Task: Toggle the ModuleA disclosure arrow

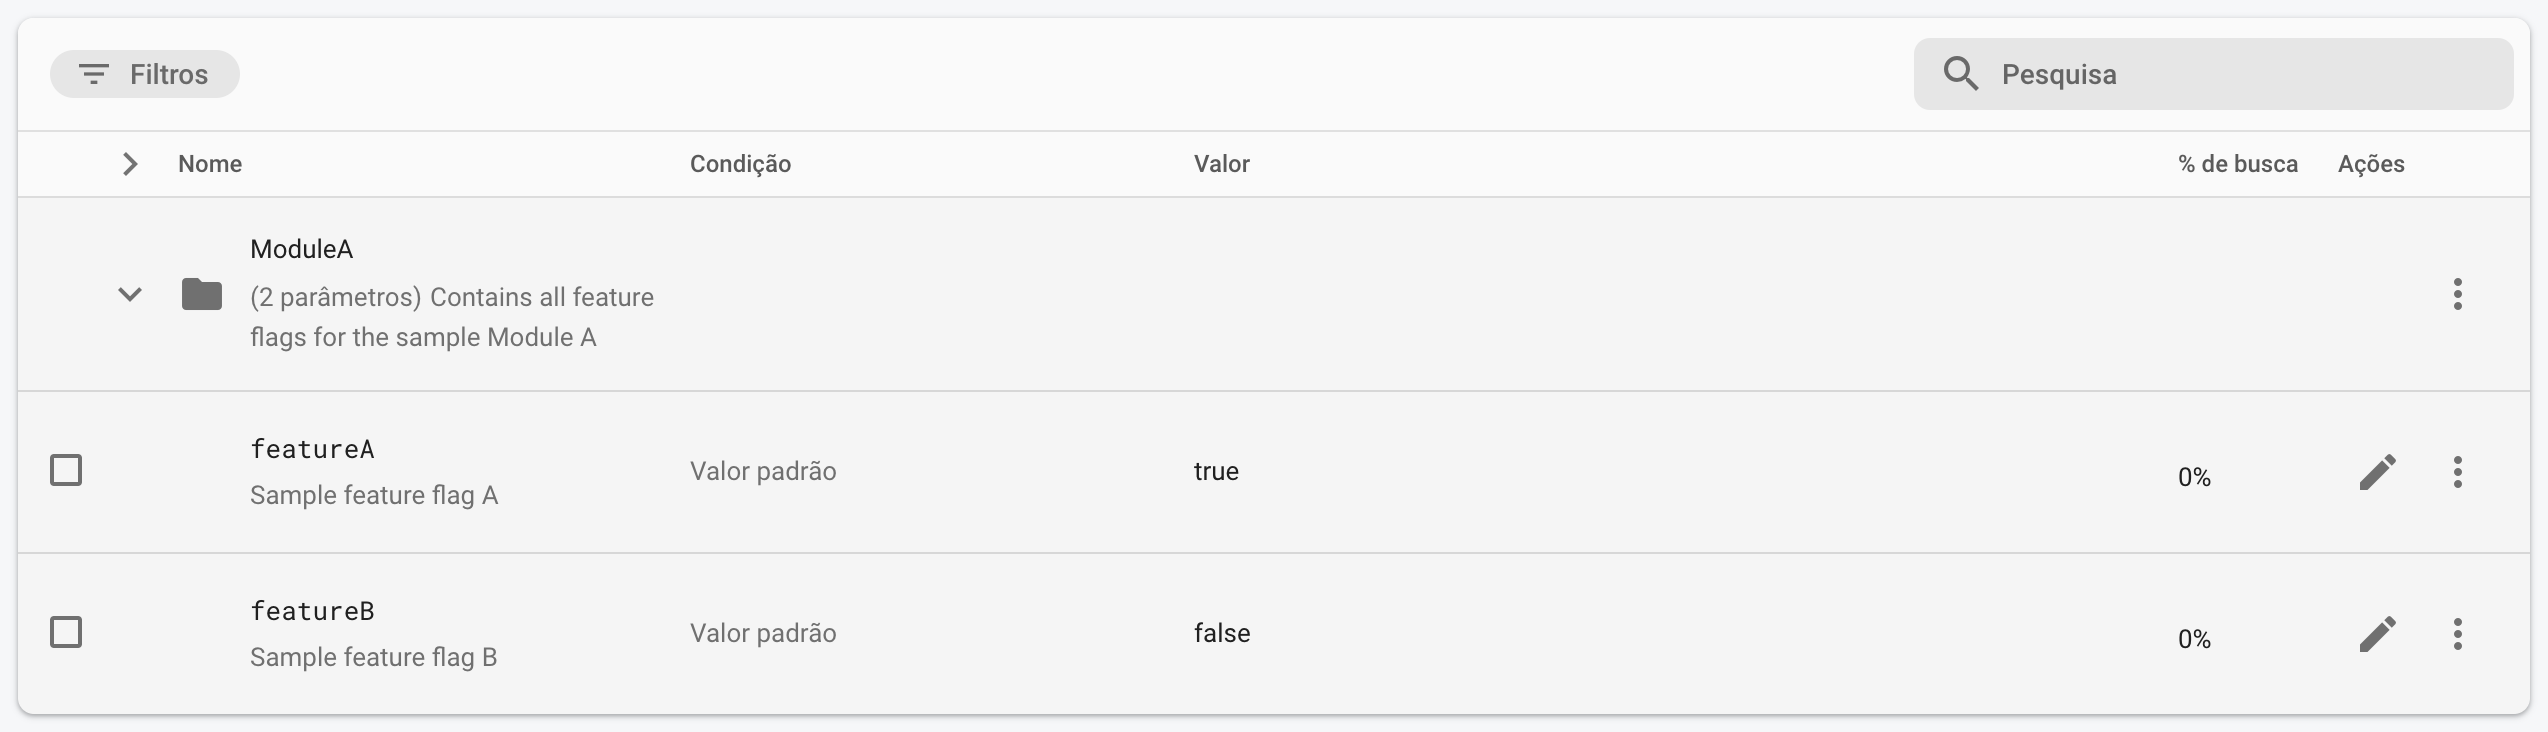Action: pyautogui.click(x=130, y=294)
